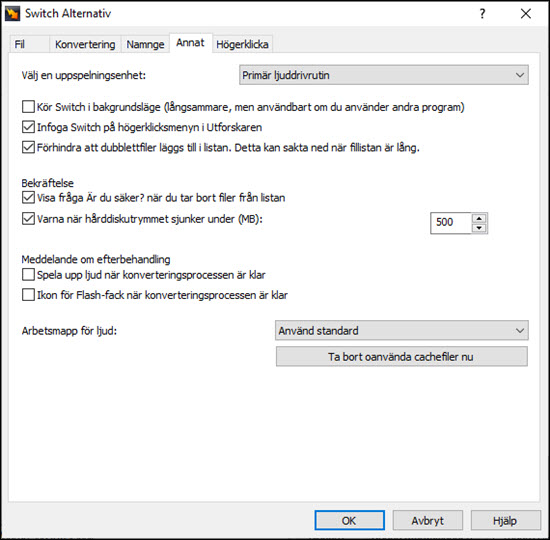Decrease the disk space MB value with down arrow
Viewport: 550px width, 540px height.
pyautogui.click(x=479, y=228)
